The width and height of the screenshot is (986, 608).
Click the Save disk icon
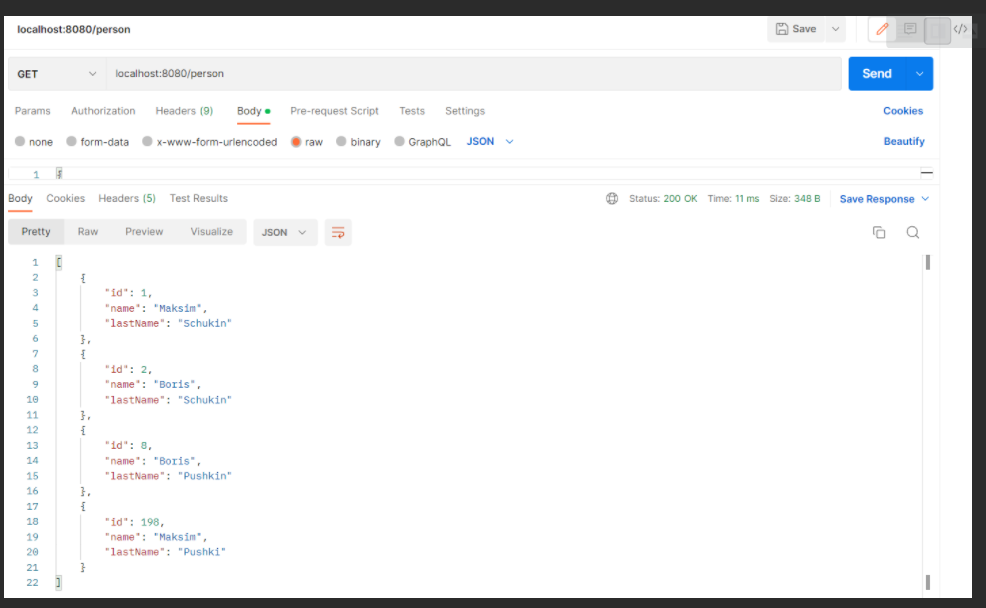pos(798,29)
